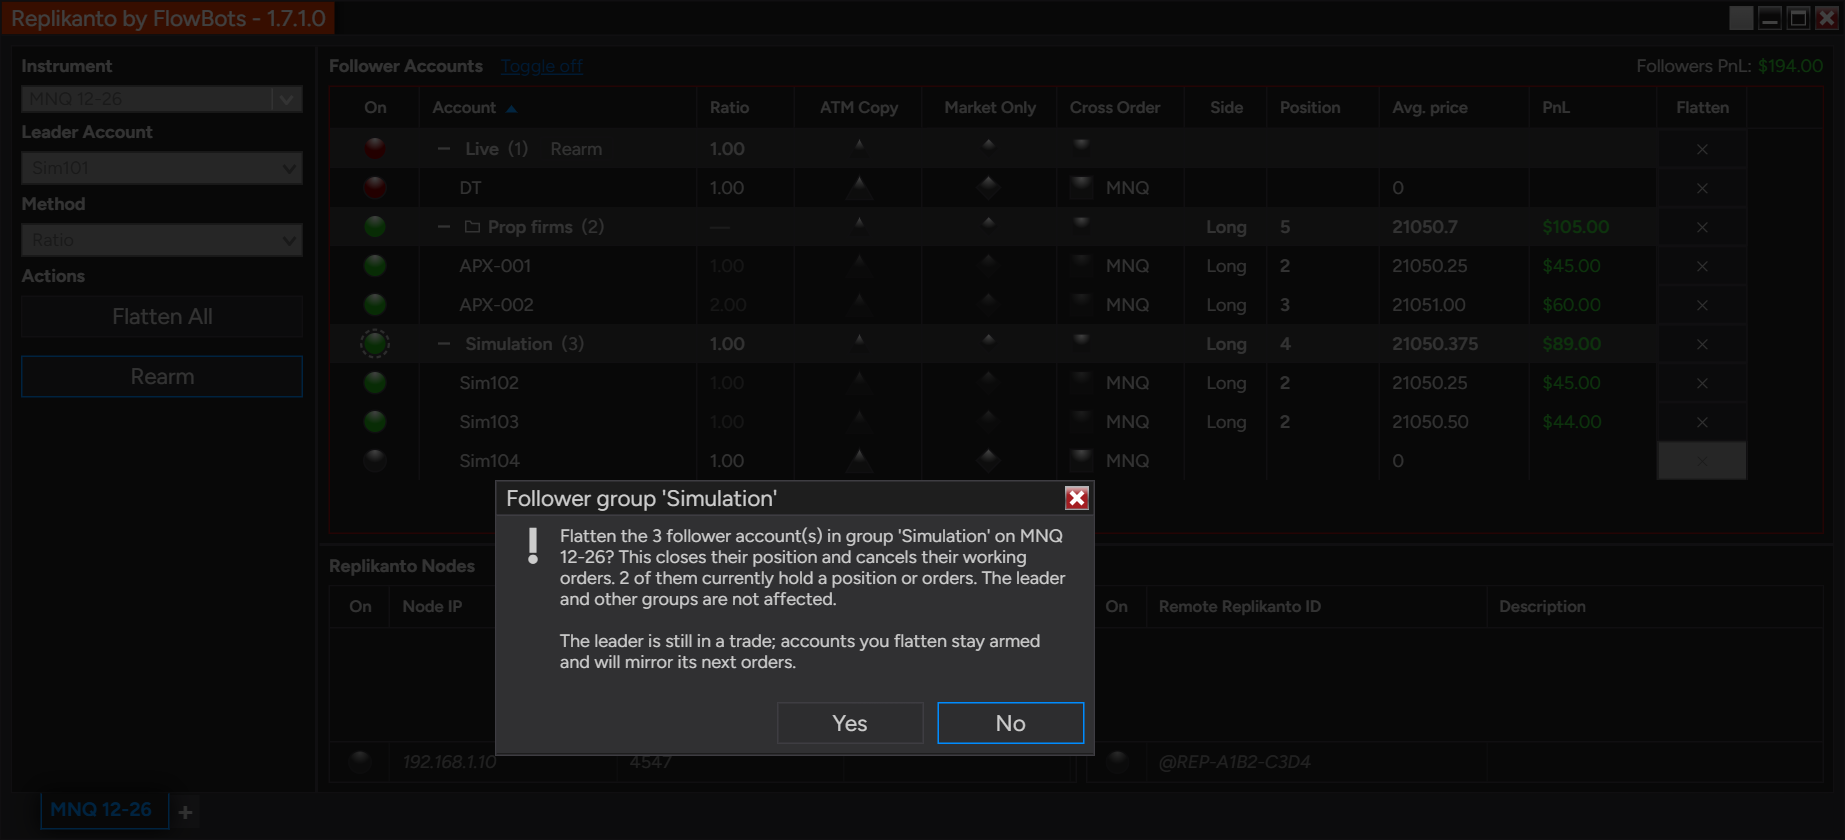The image size is (1845, 840).
Task: Click the Rearm button under Actions
Action: 162,377
